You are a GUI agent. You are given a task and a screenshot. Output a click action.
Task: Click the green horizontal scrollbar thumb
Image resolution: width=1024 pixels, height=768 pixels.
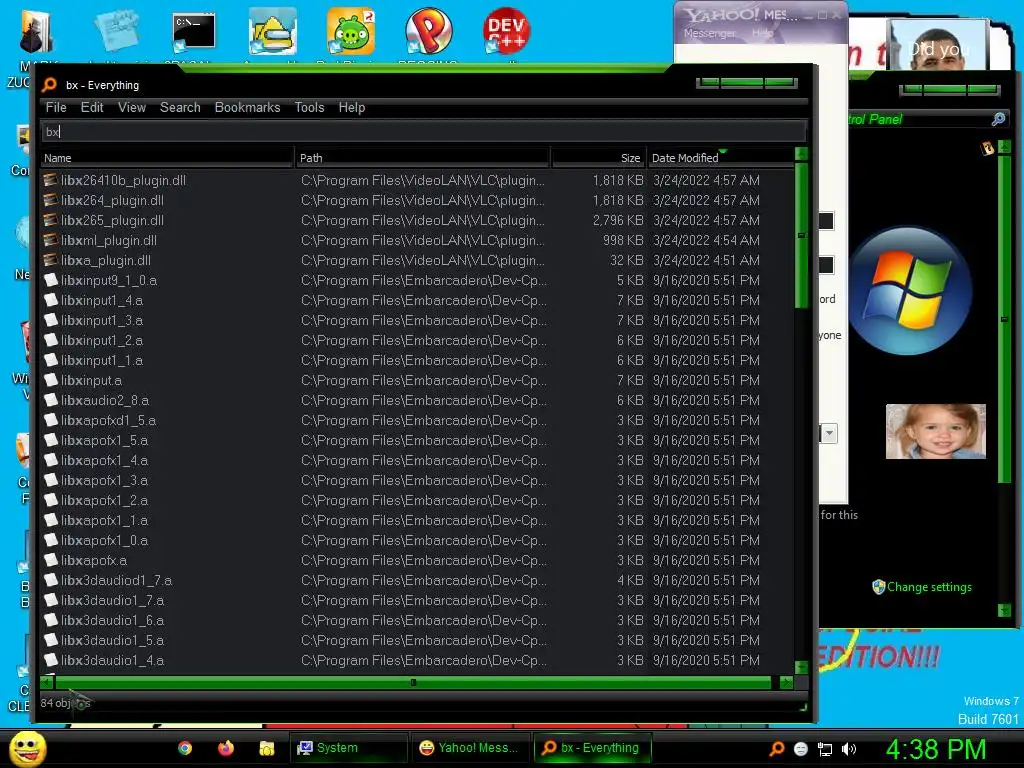pos(413,683)
